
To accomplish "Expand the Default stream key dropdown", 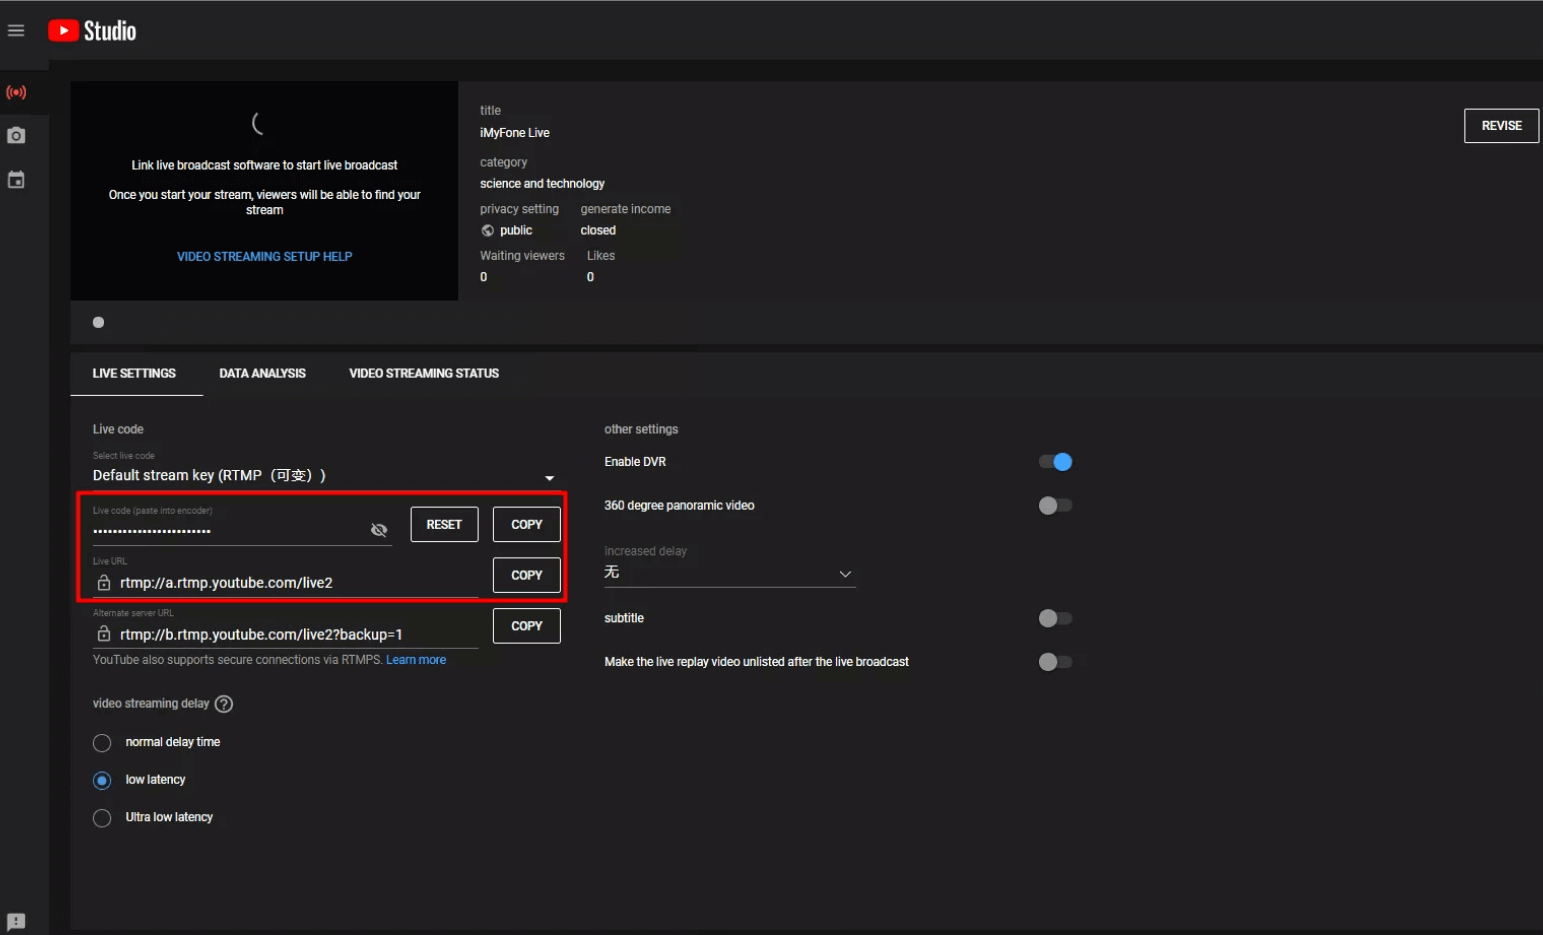I will (x=322, y=476).
